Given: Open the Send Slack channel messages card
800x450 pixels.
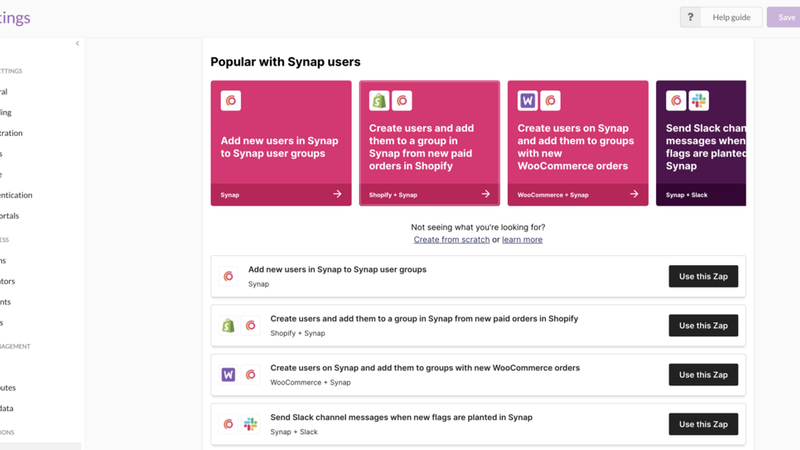Looking at the screenshot, I should coord(701,143).
